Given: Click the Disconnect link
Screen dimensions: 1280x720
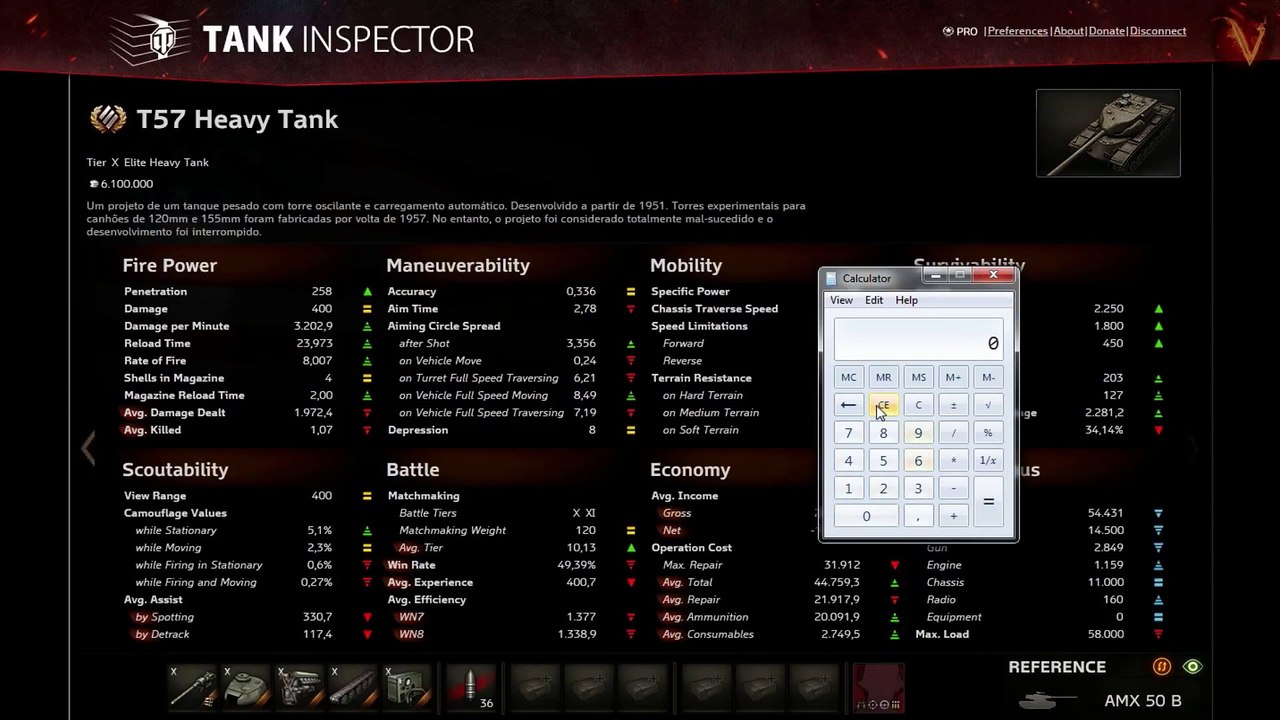Looking at the screenshot, I should (x=1158, y=31).
